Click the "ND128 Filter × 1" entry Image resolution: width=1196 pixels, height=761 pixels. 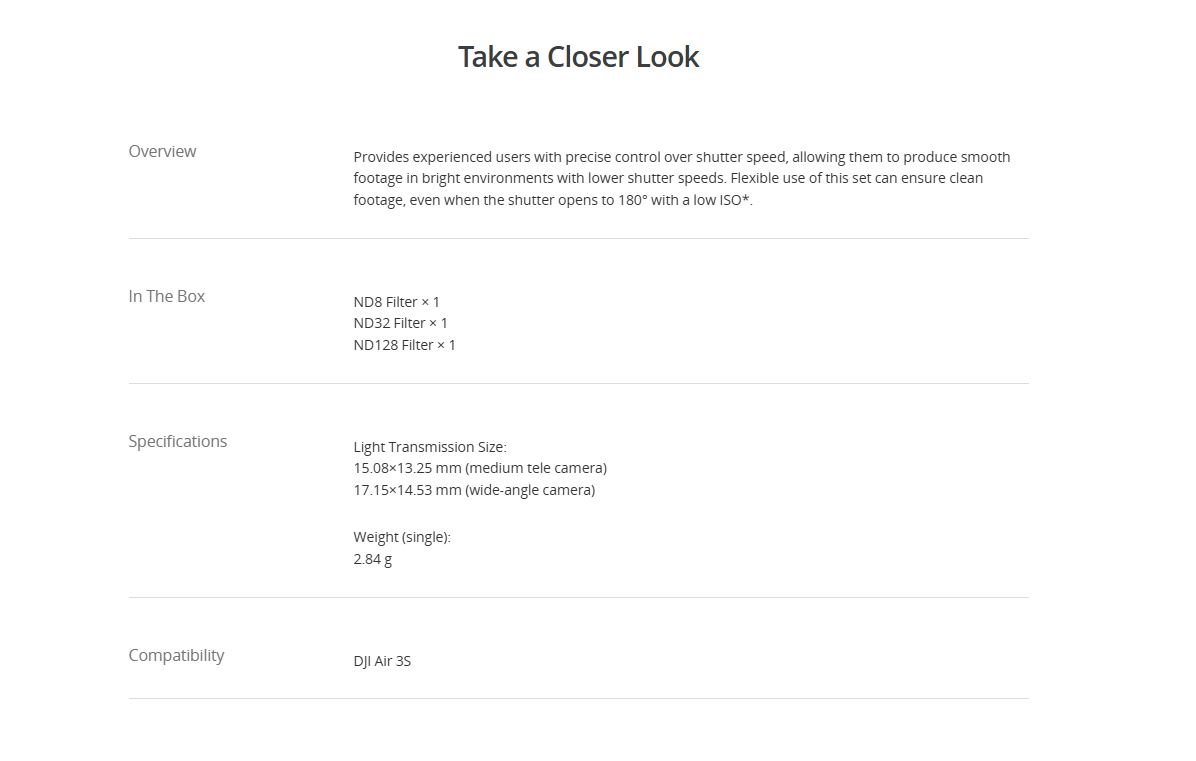(x=404, y=345)
